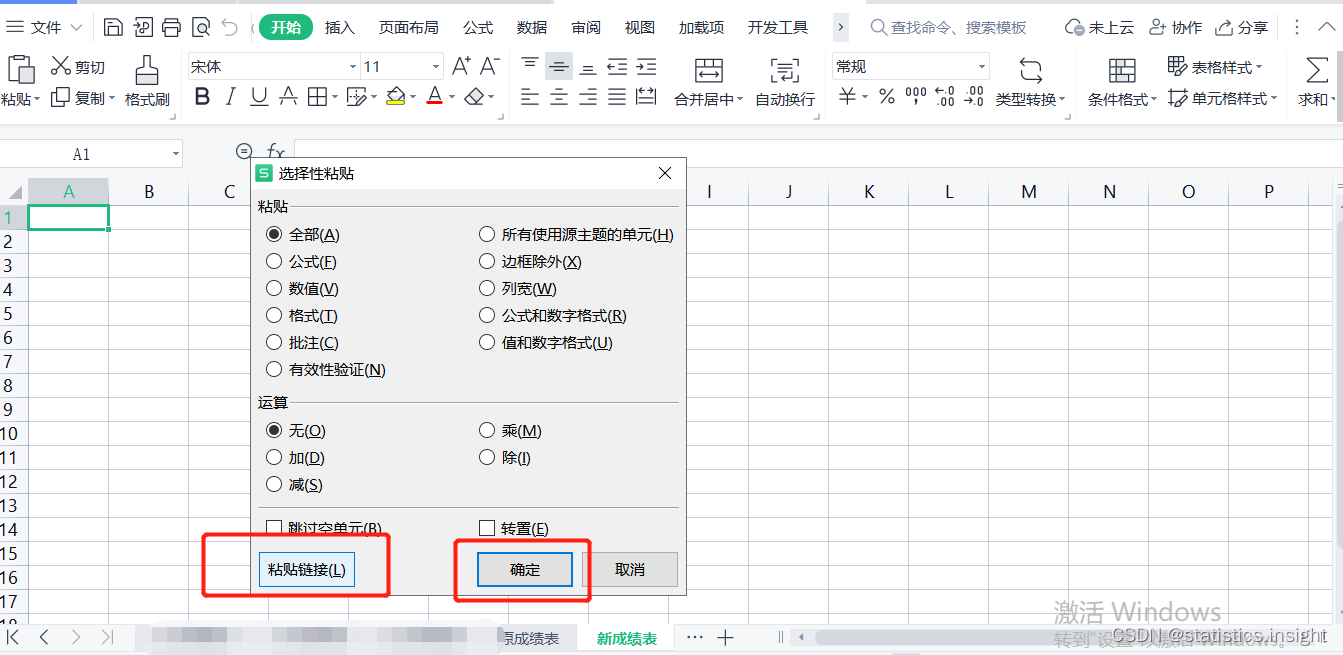Select 批注(C) paste option
Viewport: 1343px width, 655px height.
point(302,343)
